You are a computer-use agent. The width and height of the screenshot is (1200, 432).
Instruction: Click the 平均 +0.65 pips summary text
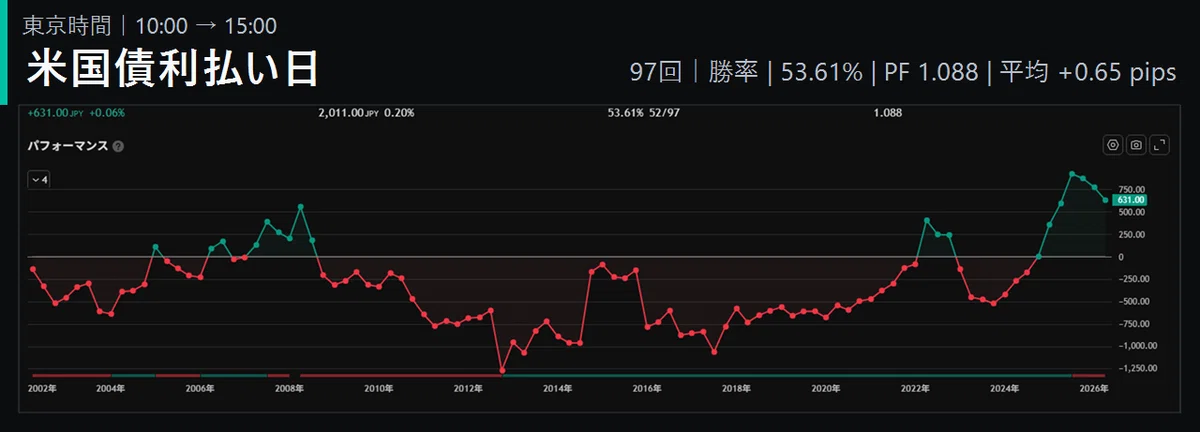tap(1090, 72)
